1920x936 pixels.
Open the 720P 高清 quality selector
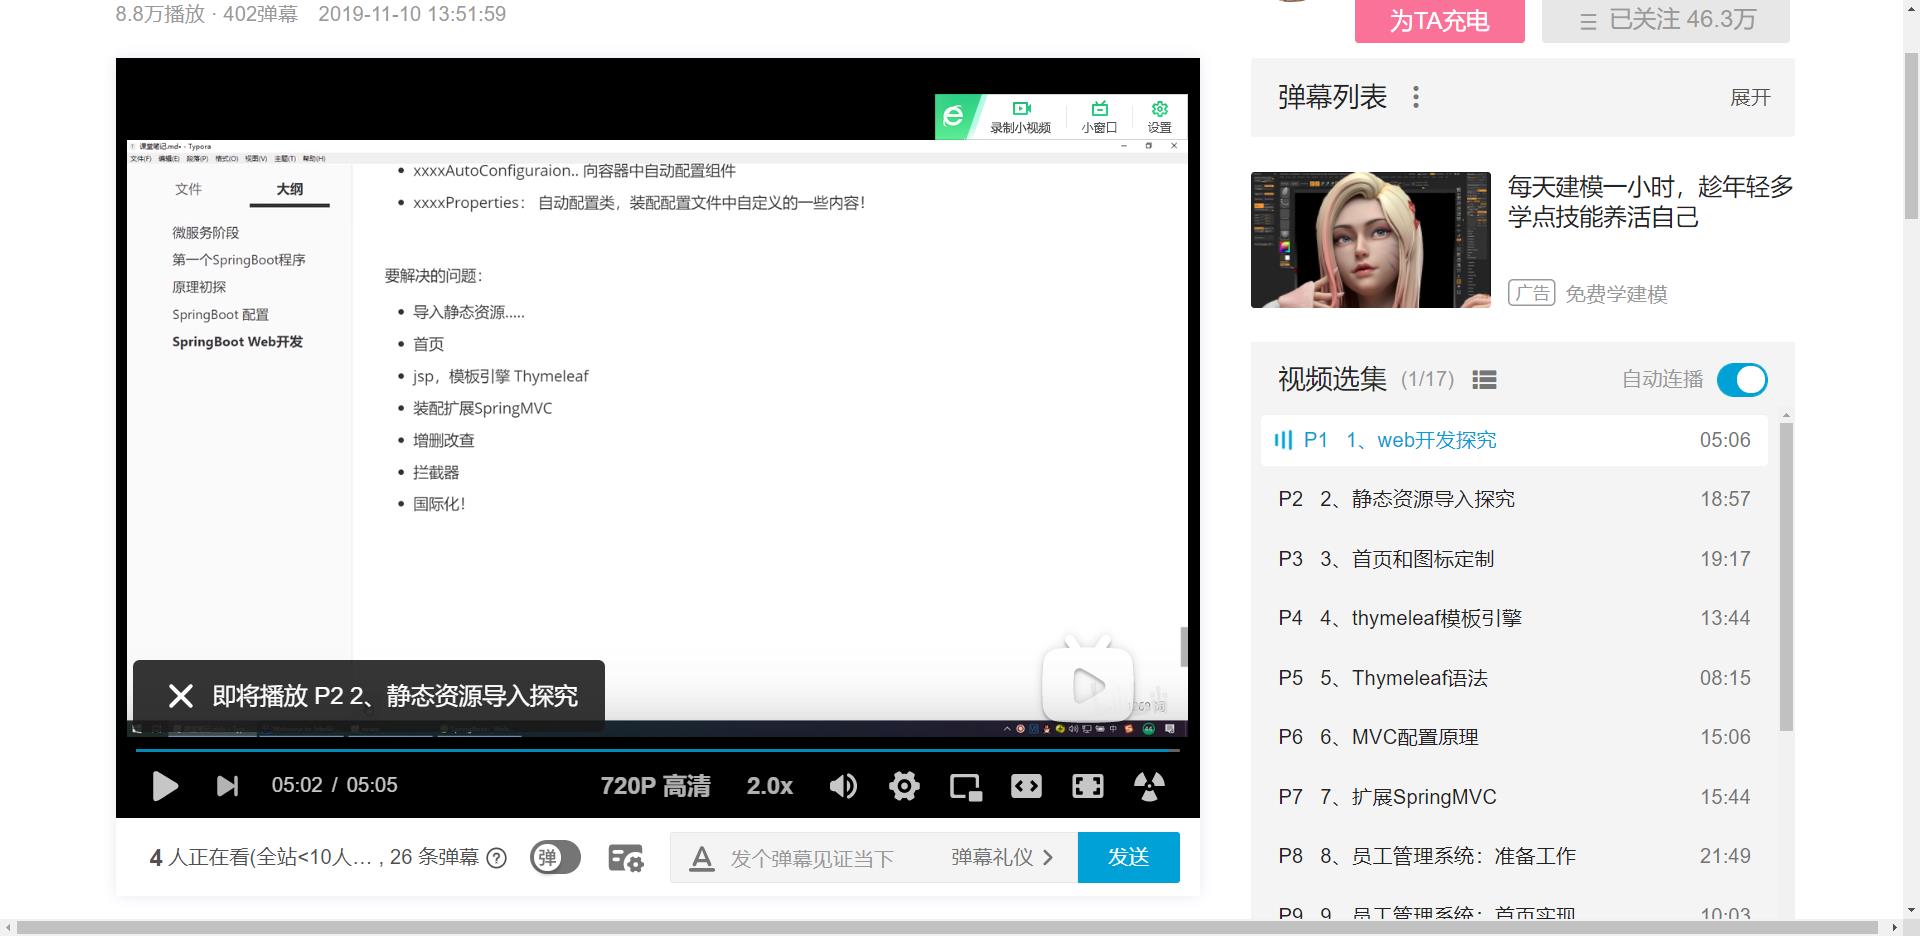(x=656, y=786)
